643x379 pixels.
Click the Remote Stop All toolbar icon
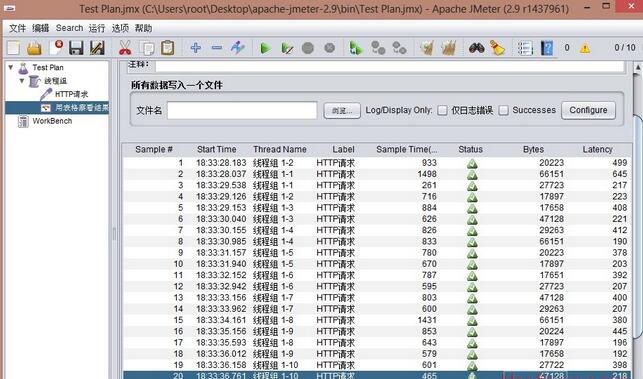378,48
